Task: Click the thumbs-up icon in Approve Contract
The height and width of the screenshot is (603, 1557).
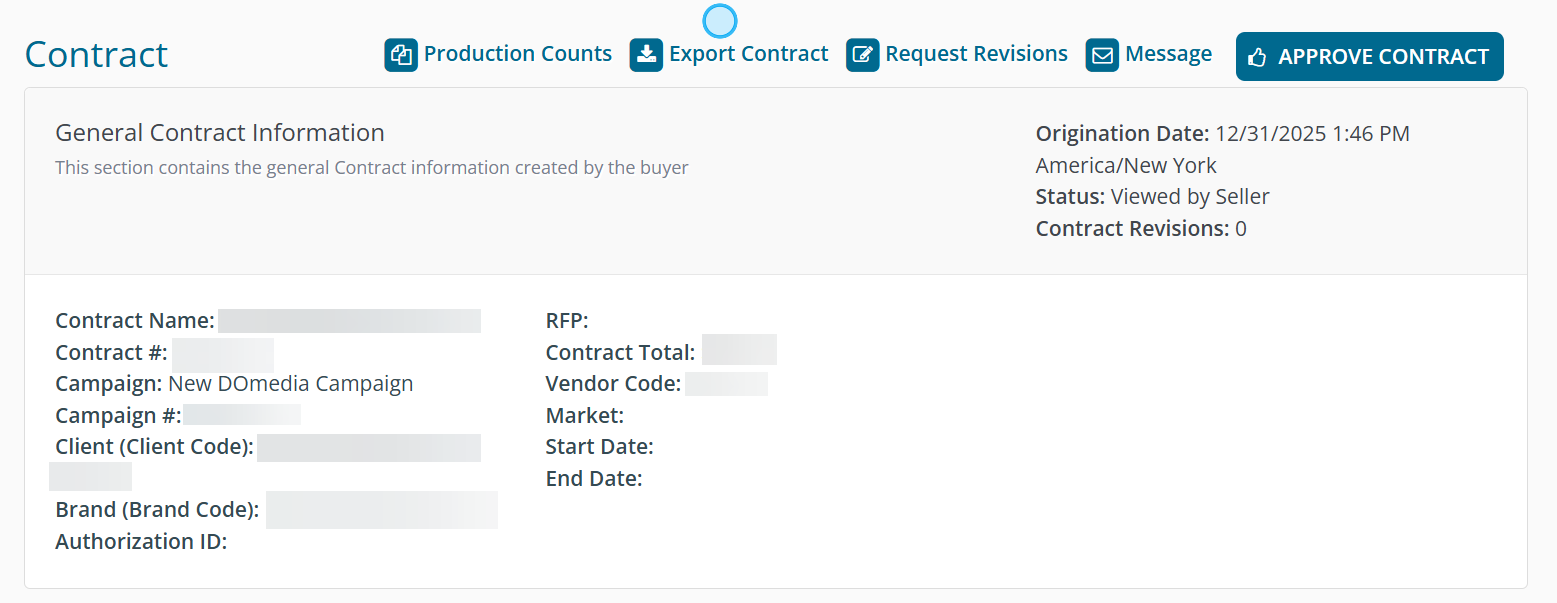Action: (1257, 57)
